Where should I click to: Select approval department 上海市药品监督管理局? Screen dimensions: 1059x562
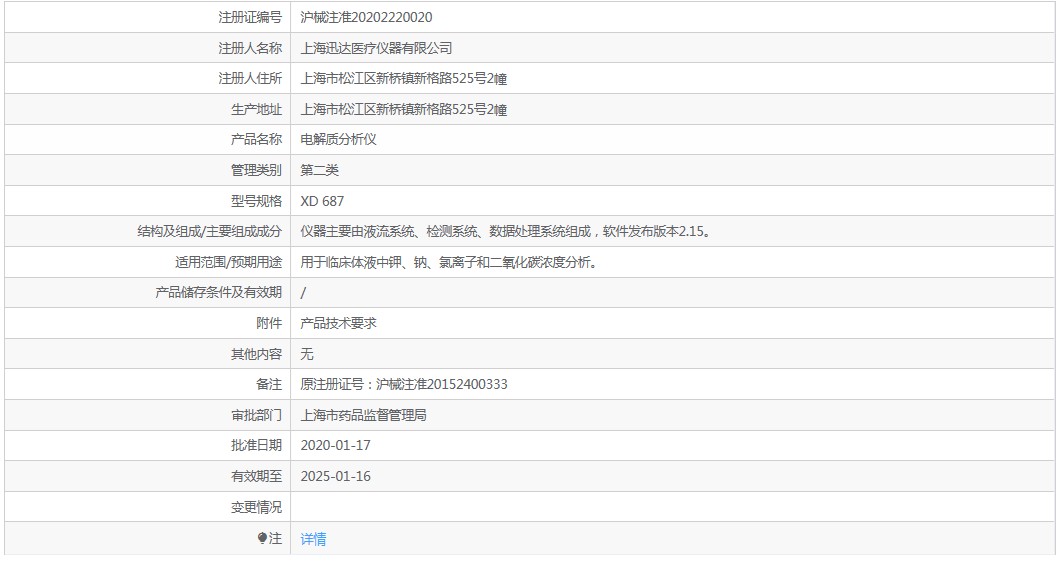(x=363, y=415)
